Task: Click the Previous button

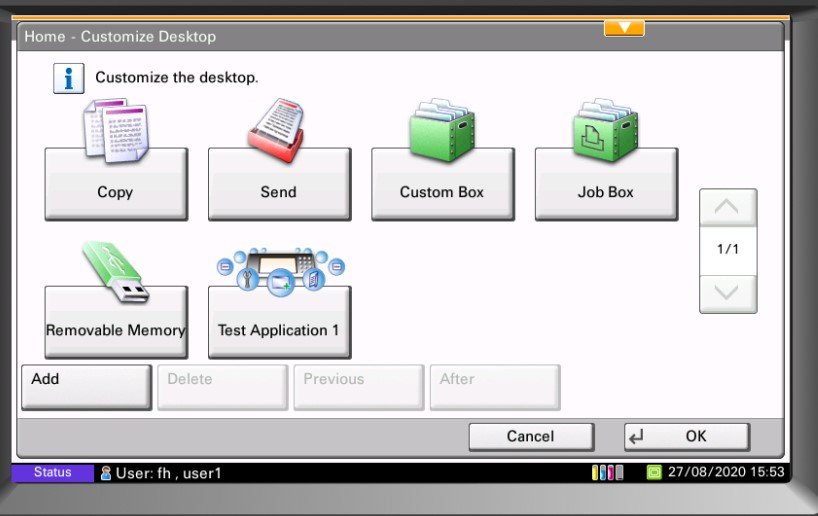Action: [x=358, y=387]
